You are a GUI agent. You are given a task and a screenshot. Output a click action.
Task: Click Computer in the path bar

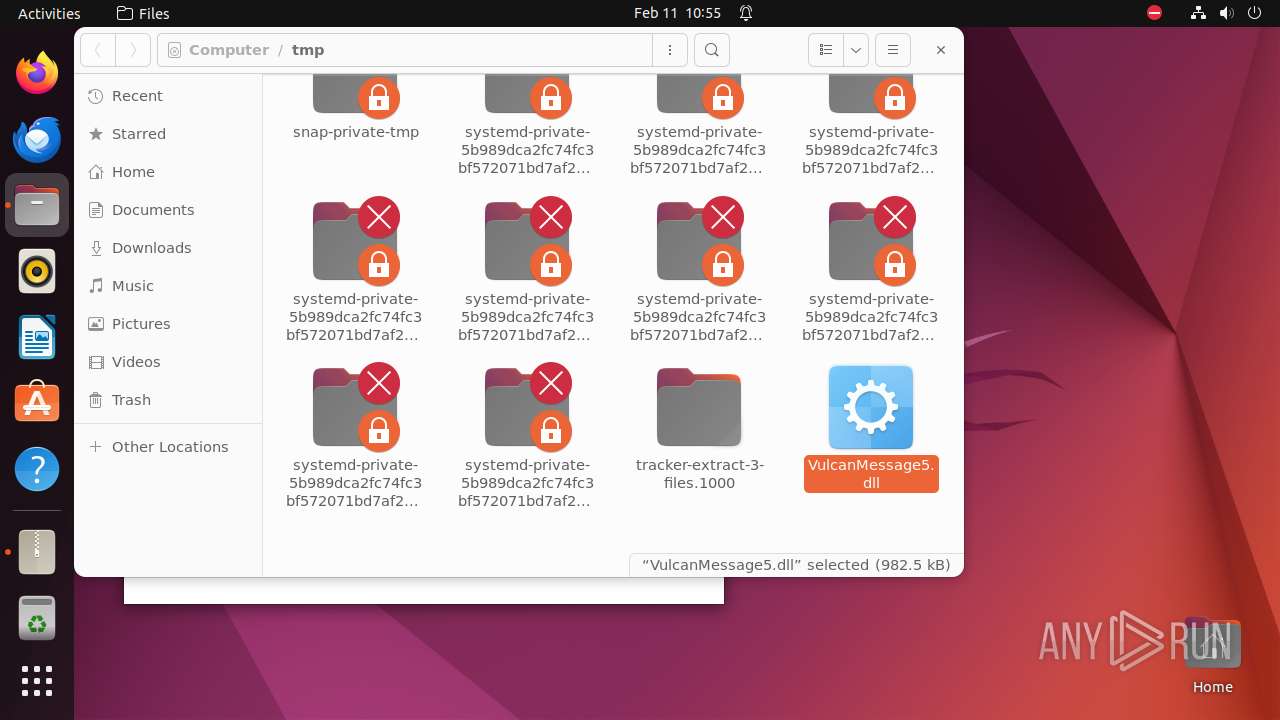click(229, 50)
